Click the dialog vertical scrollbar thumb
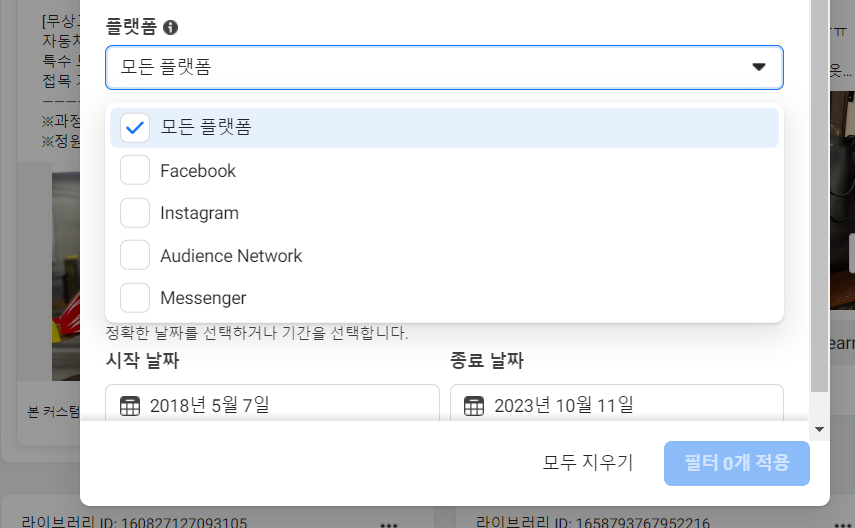This screenshot has width=855, height=528. tap(819, 195)
